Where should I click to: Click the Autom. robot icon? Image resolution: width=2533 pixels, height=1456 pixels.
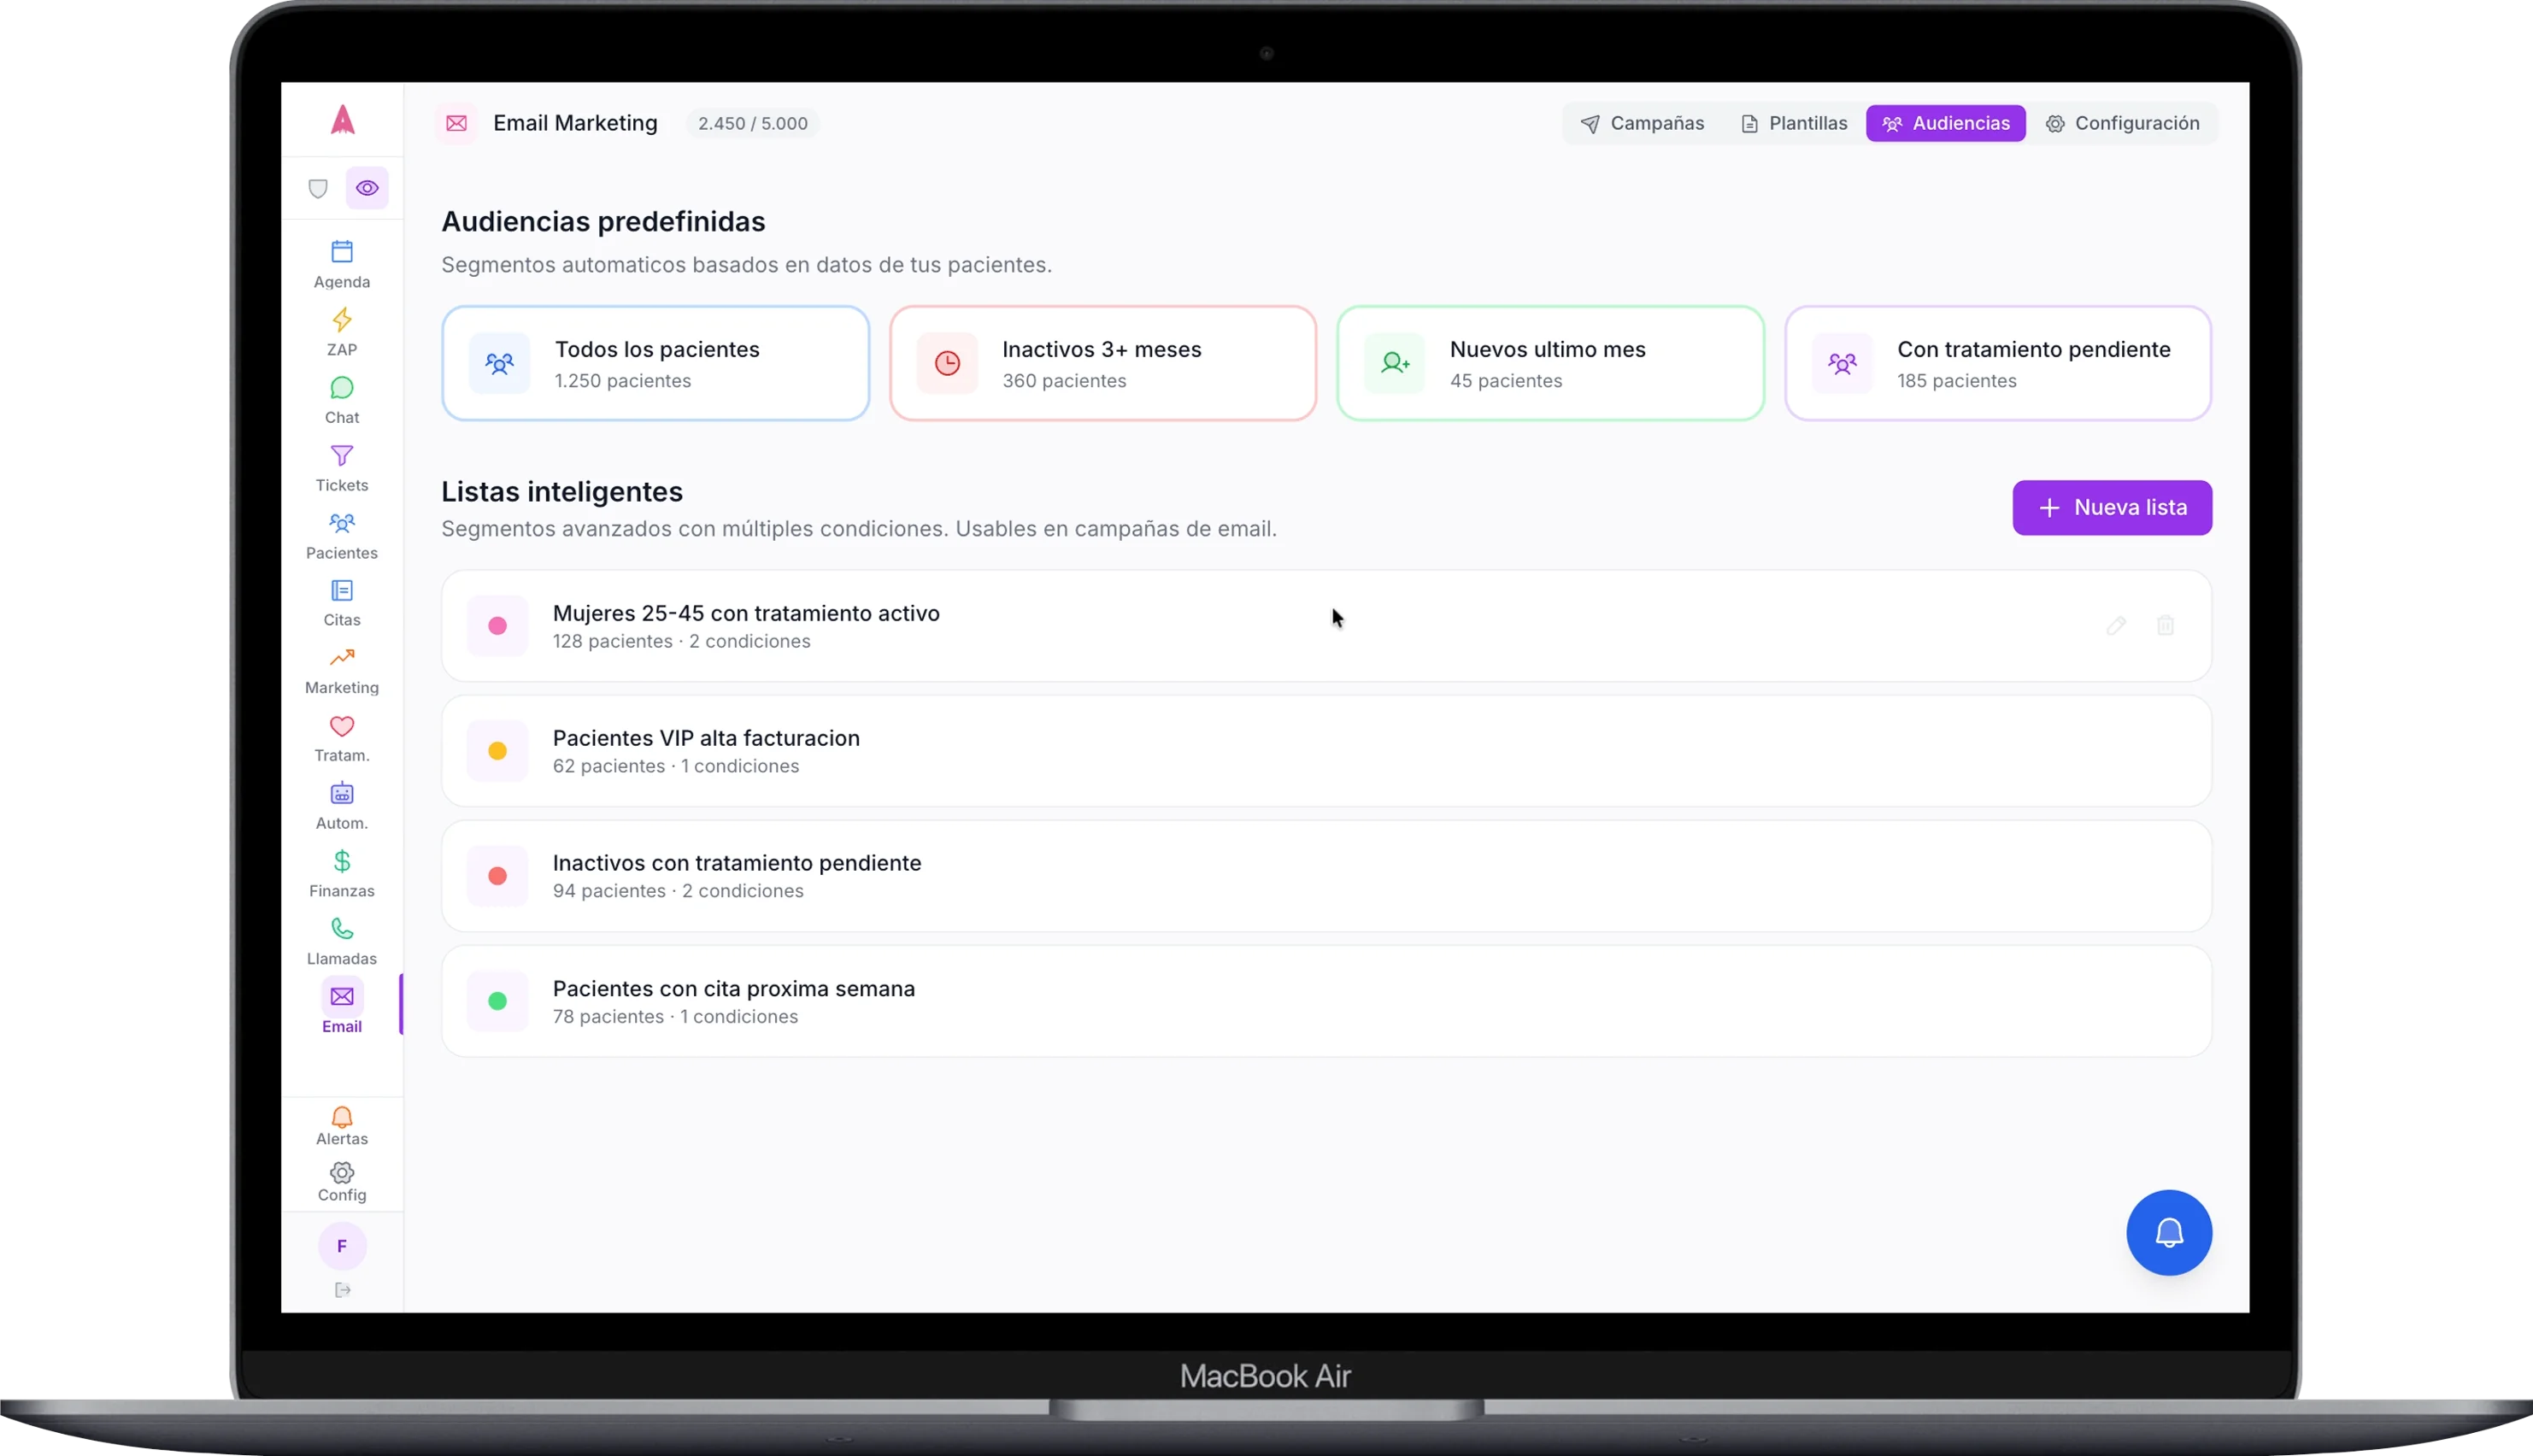[342, 794]
